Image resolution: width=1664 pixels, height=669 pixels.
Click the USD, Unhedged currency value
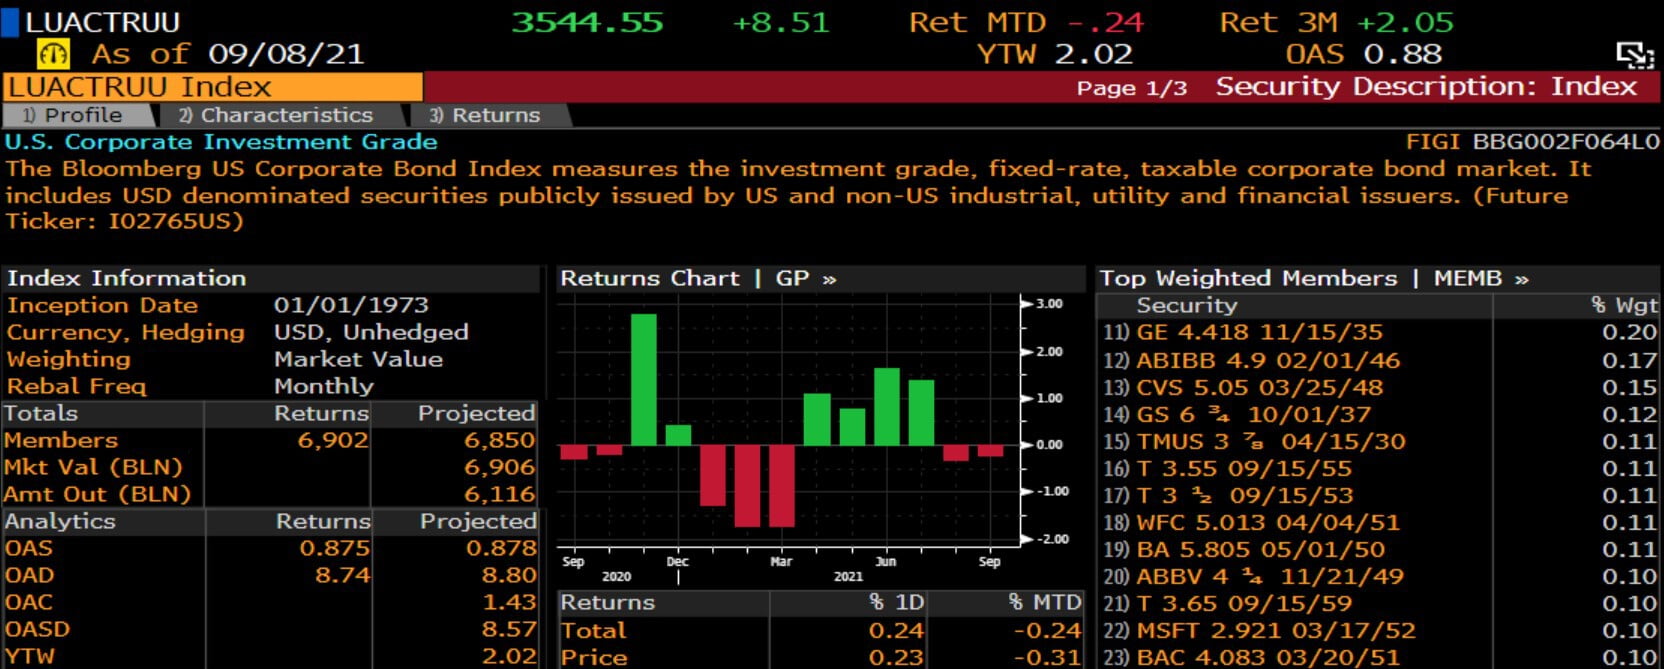click(x=371, y=332)
